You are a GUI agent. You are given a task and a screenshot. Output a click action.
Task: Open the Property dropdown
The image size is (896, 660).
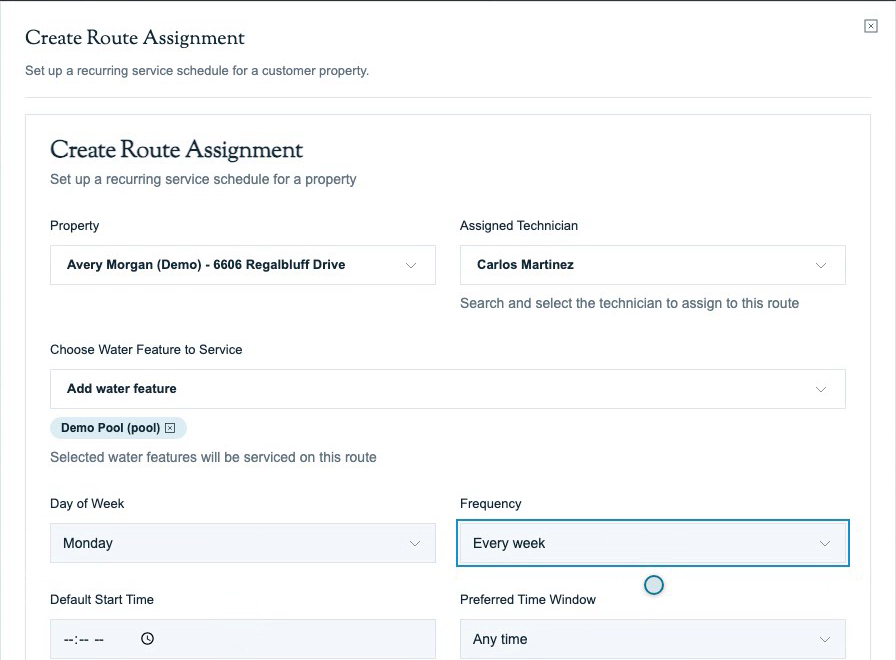click(243, 265)
